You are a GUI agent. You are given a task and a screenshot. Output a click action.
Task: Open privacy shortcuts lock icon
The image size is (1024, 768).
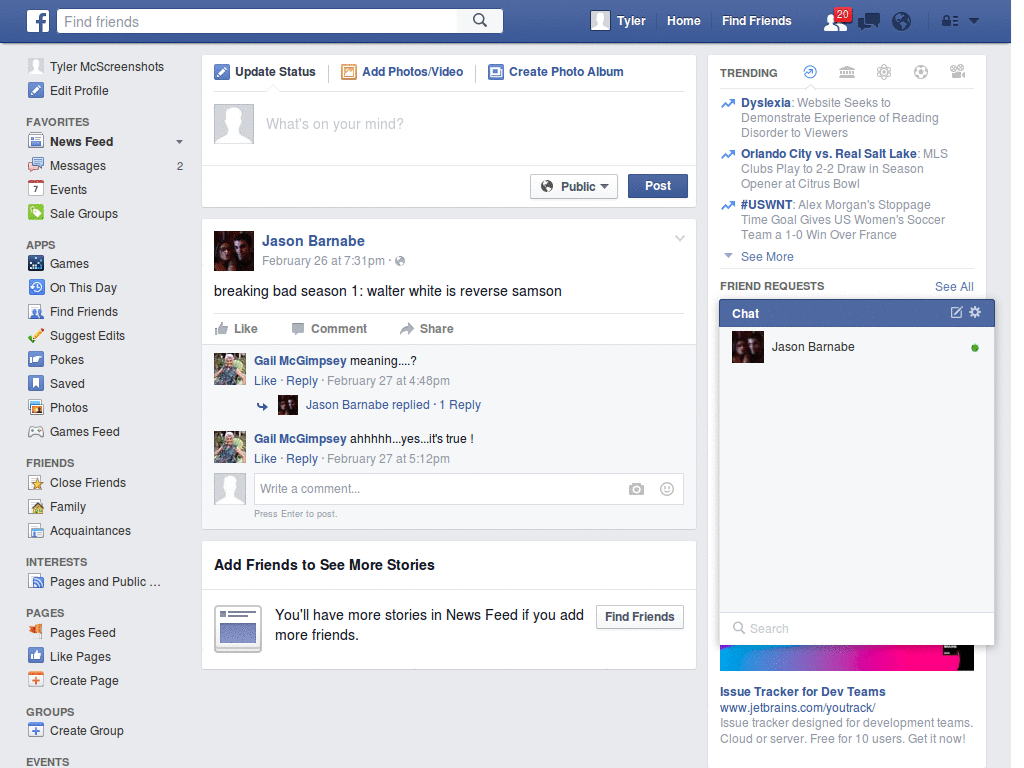pos(950,21)
